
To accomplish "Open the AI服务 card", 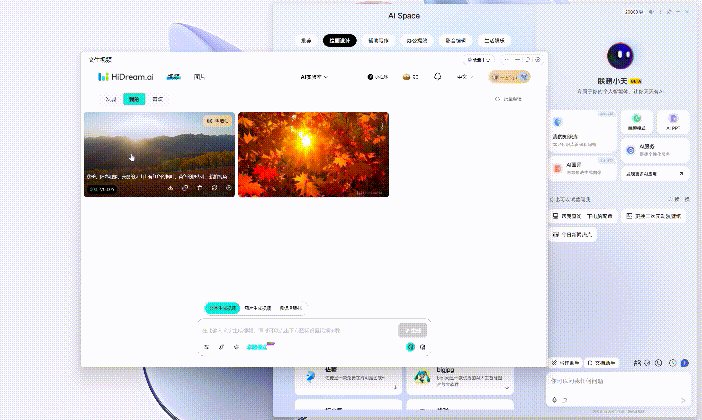I will 655,150.
